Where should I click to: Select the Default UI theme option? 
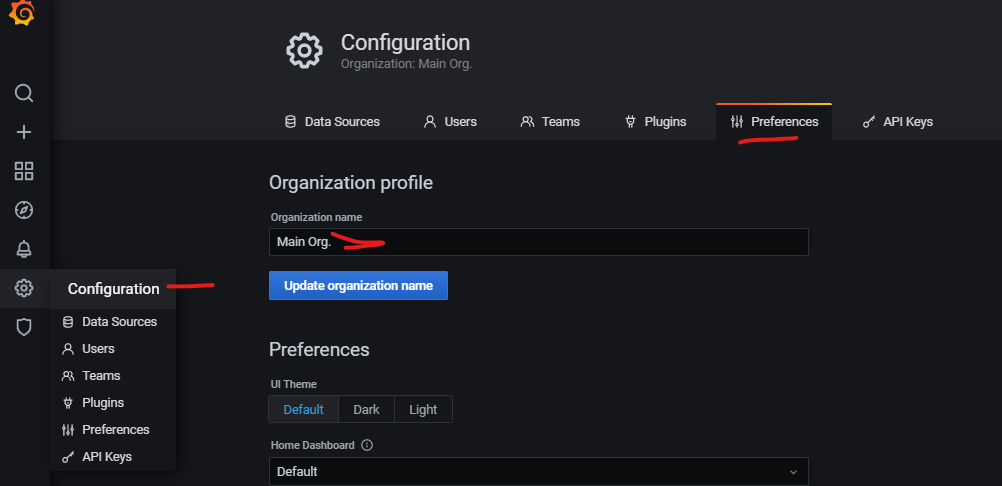click(303, 409)
